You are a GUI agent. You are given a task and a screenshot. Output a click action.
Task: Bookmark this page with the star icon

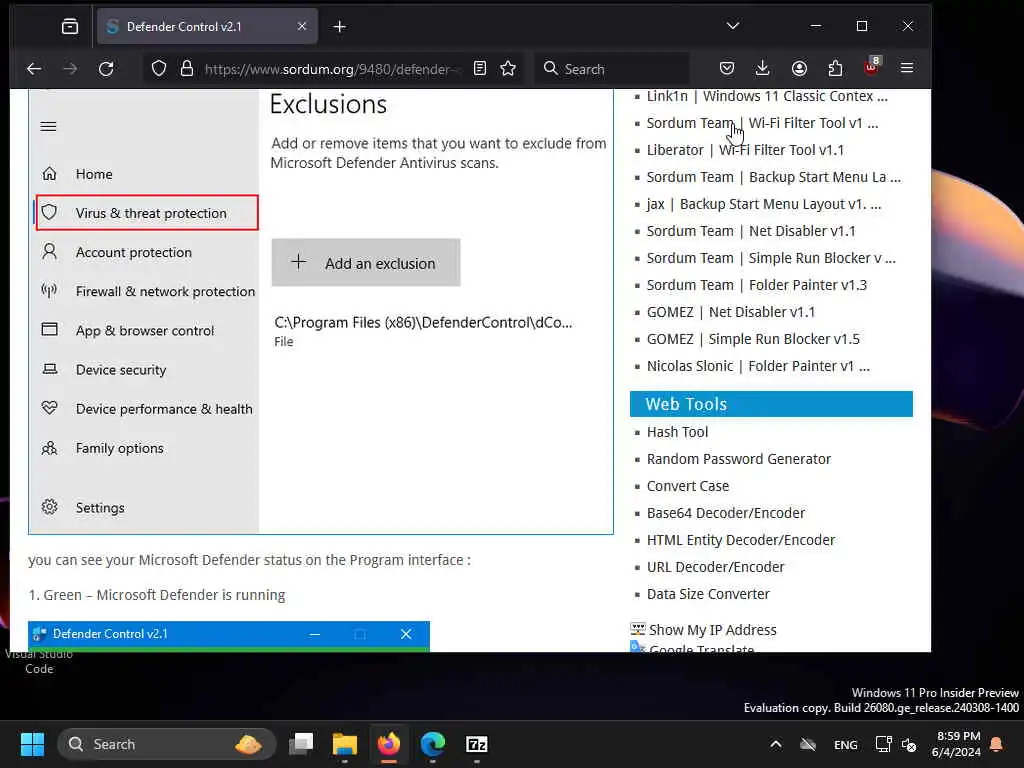508,69
